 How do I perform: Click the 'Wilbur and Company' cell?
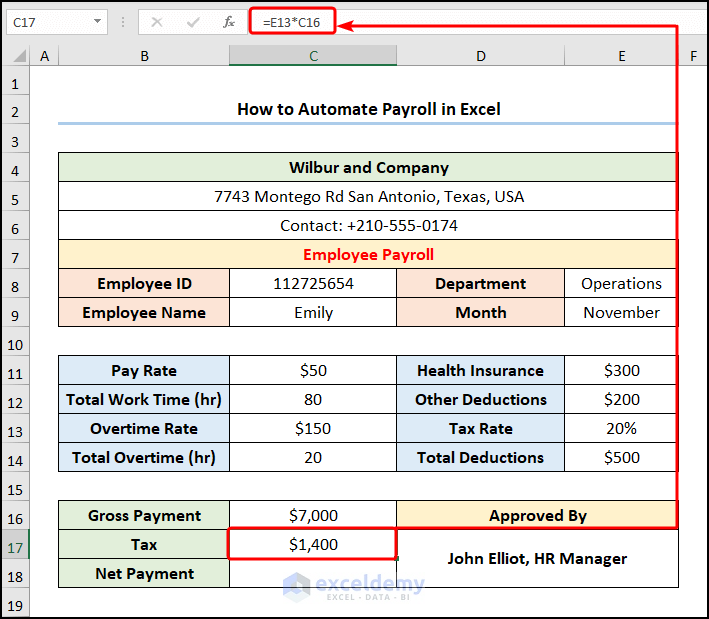(368, 167)
